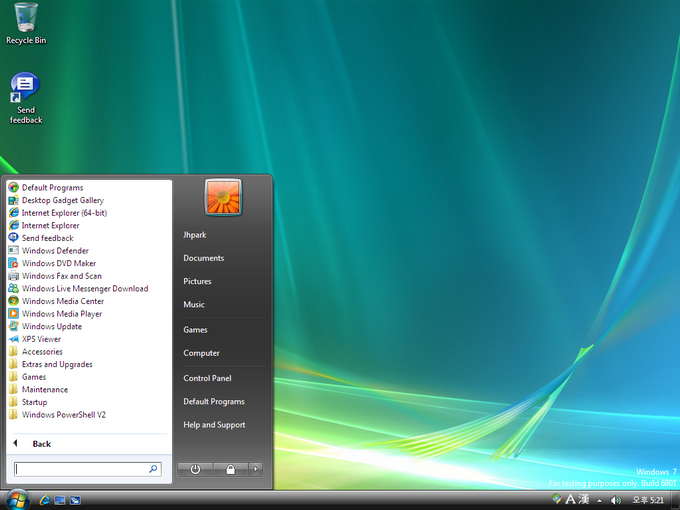The image size is (680, 510).
Task: Open Internet Explorer from the taskbar
Action: pyautogui.click(x=44, y=500)
